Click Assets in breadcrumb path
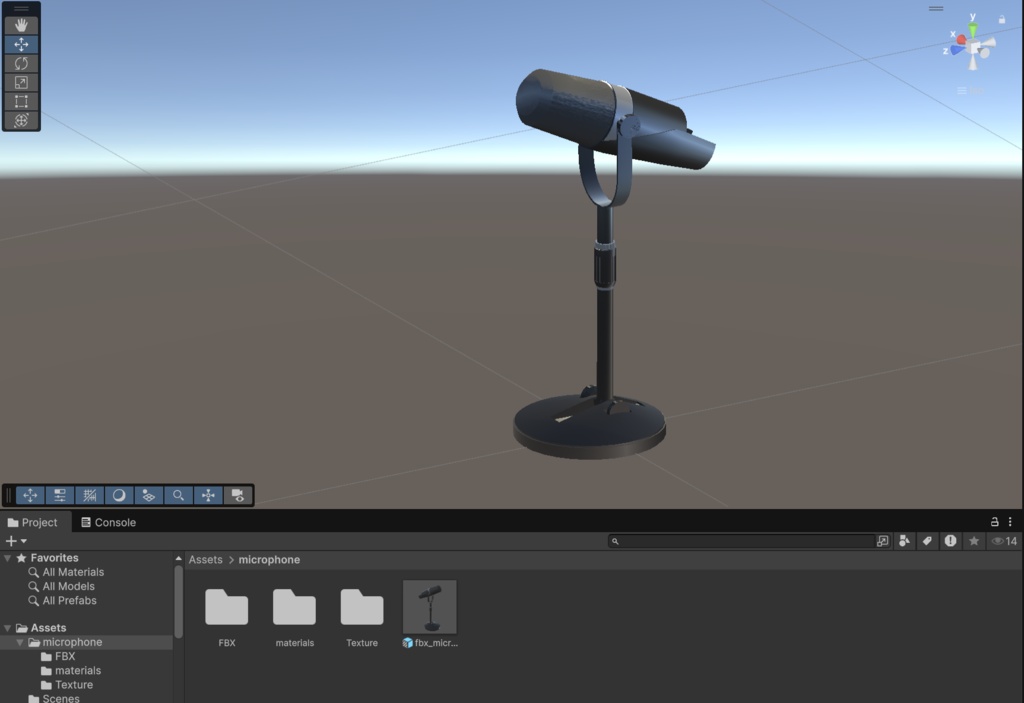The image size is (1024, 703). click(x=206, y=560)
